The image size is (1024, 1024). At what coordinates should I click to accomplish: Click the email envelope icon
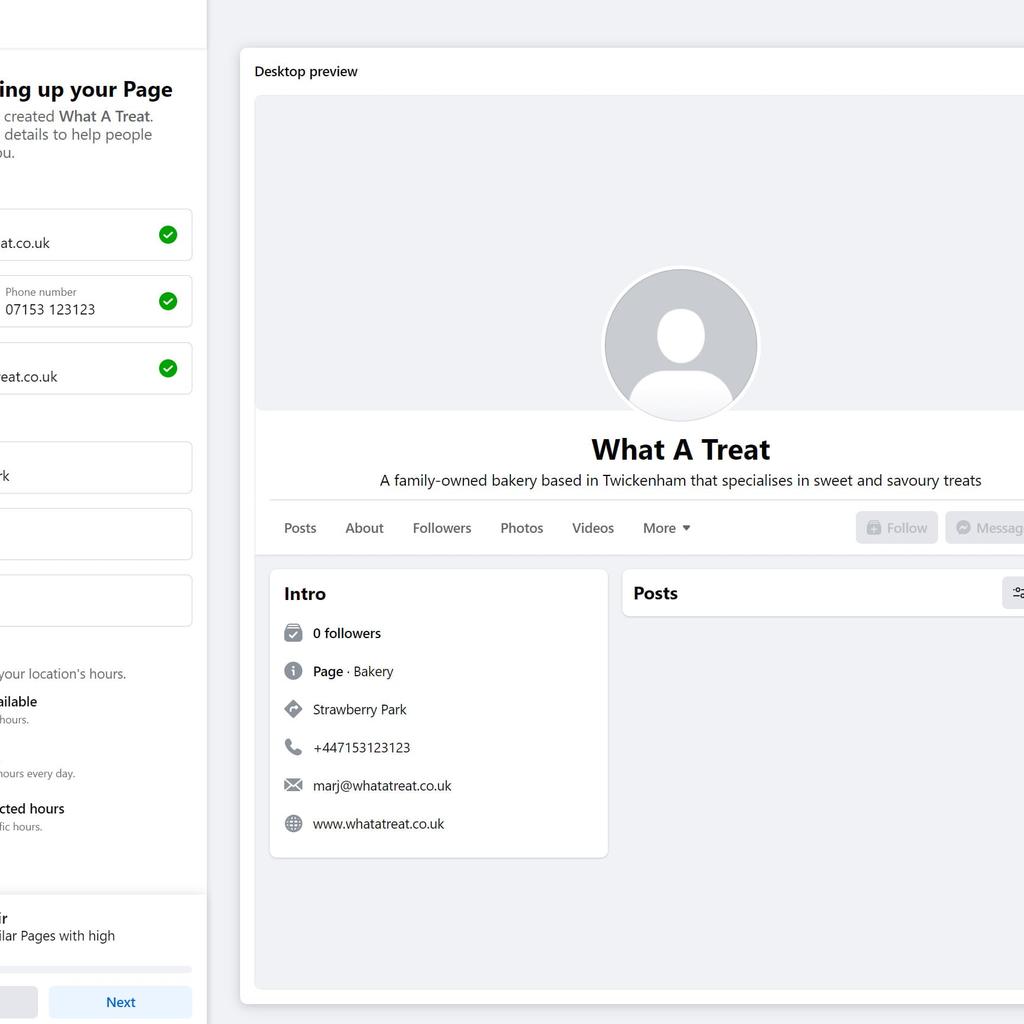tap(293, 786)
